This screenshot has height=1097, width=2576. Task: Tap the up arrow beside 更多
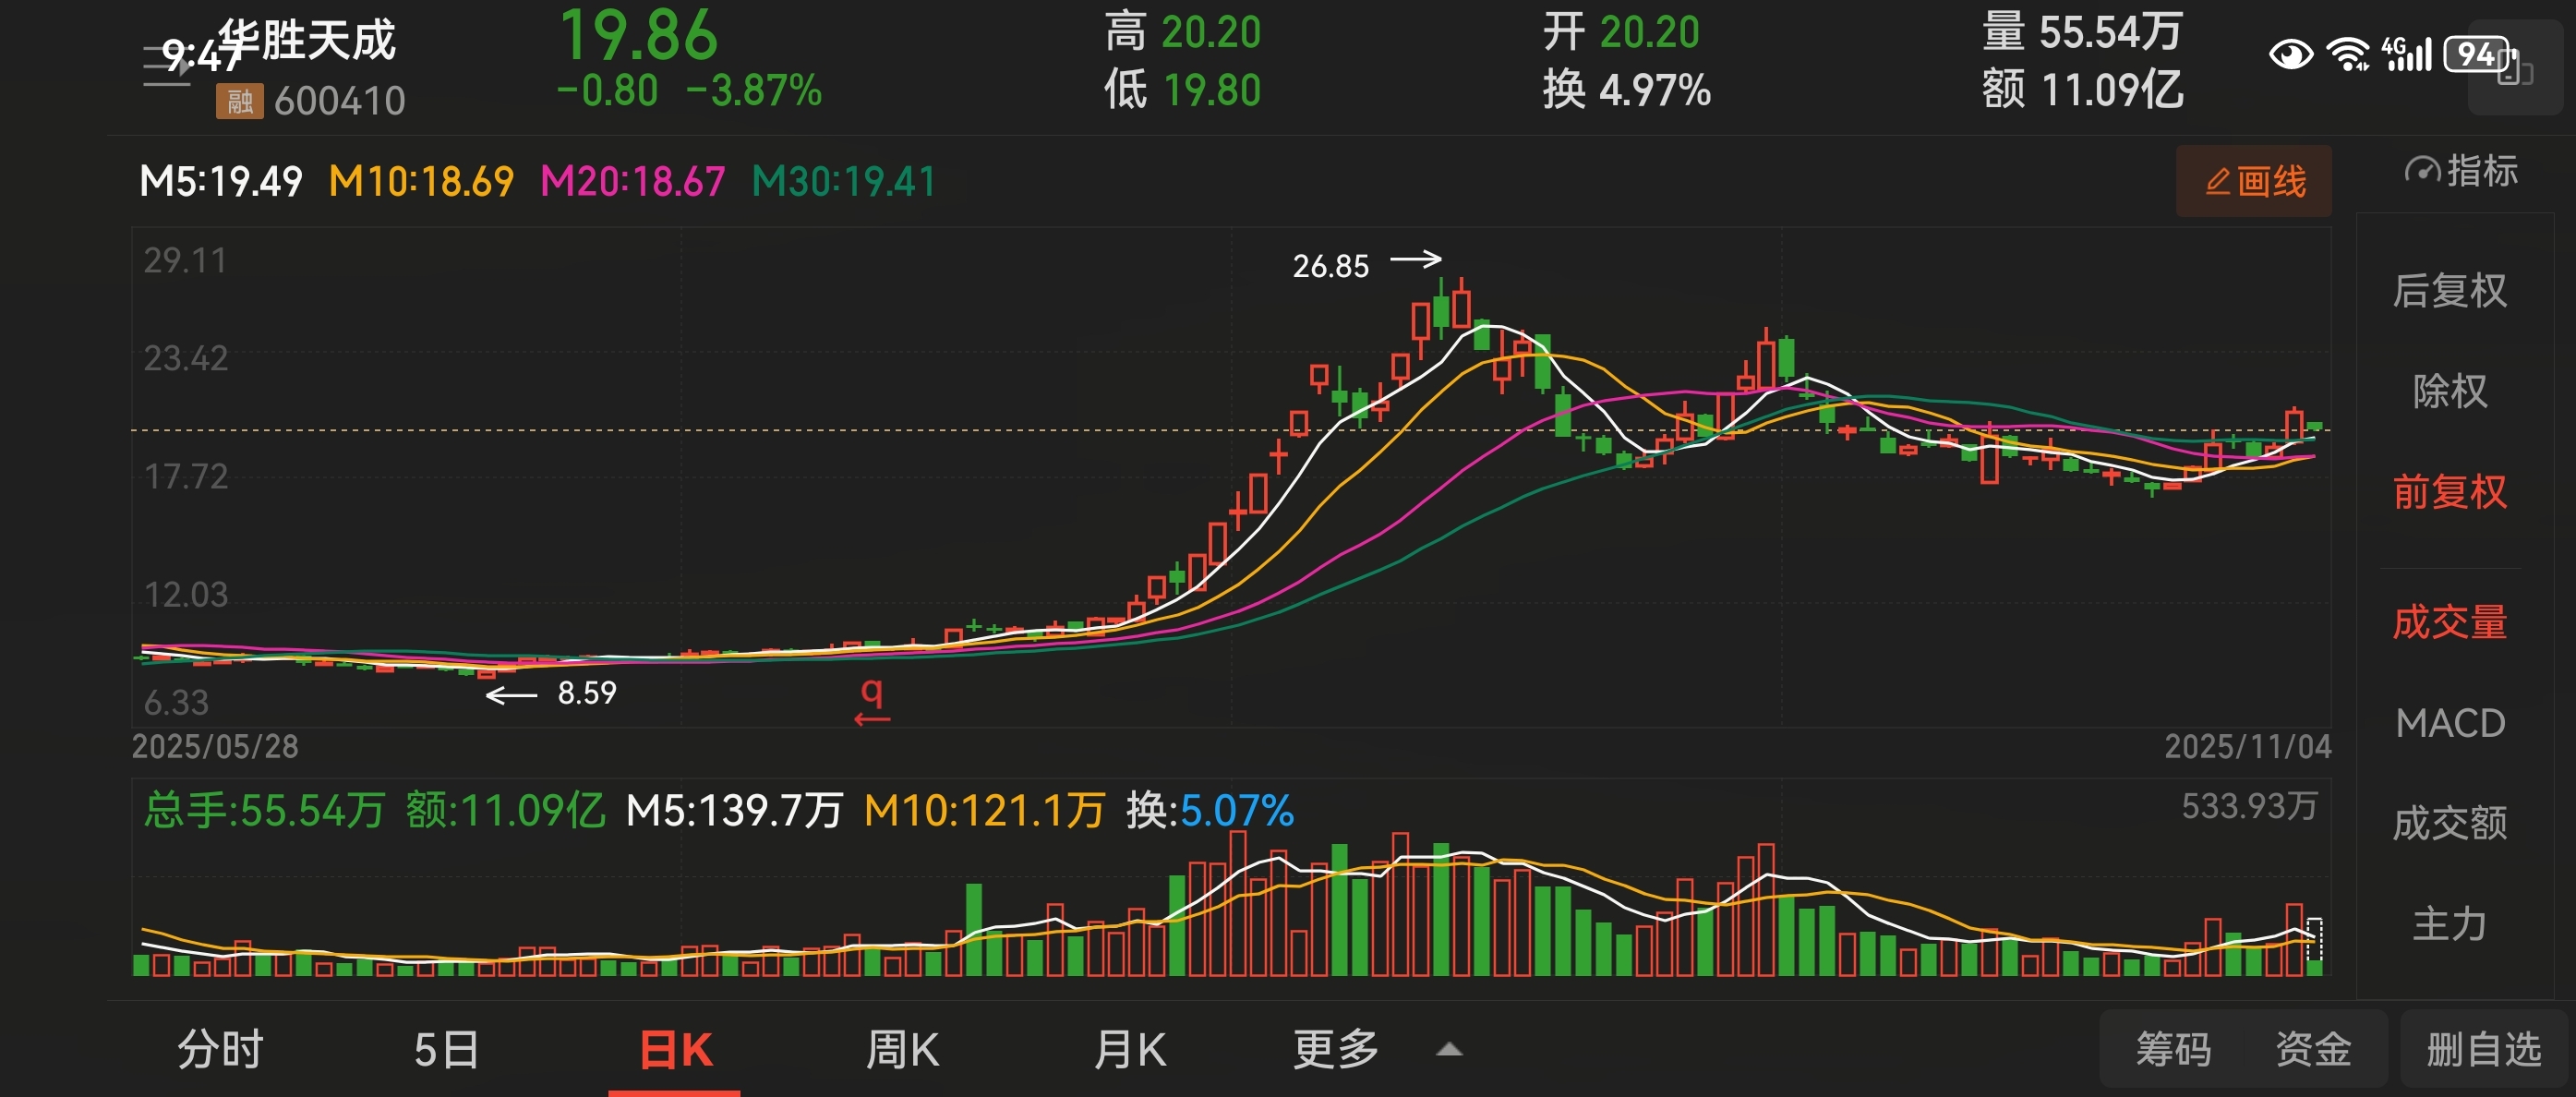click(1449, 1050)
